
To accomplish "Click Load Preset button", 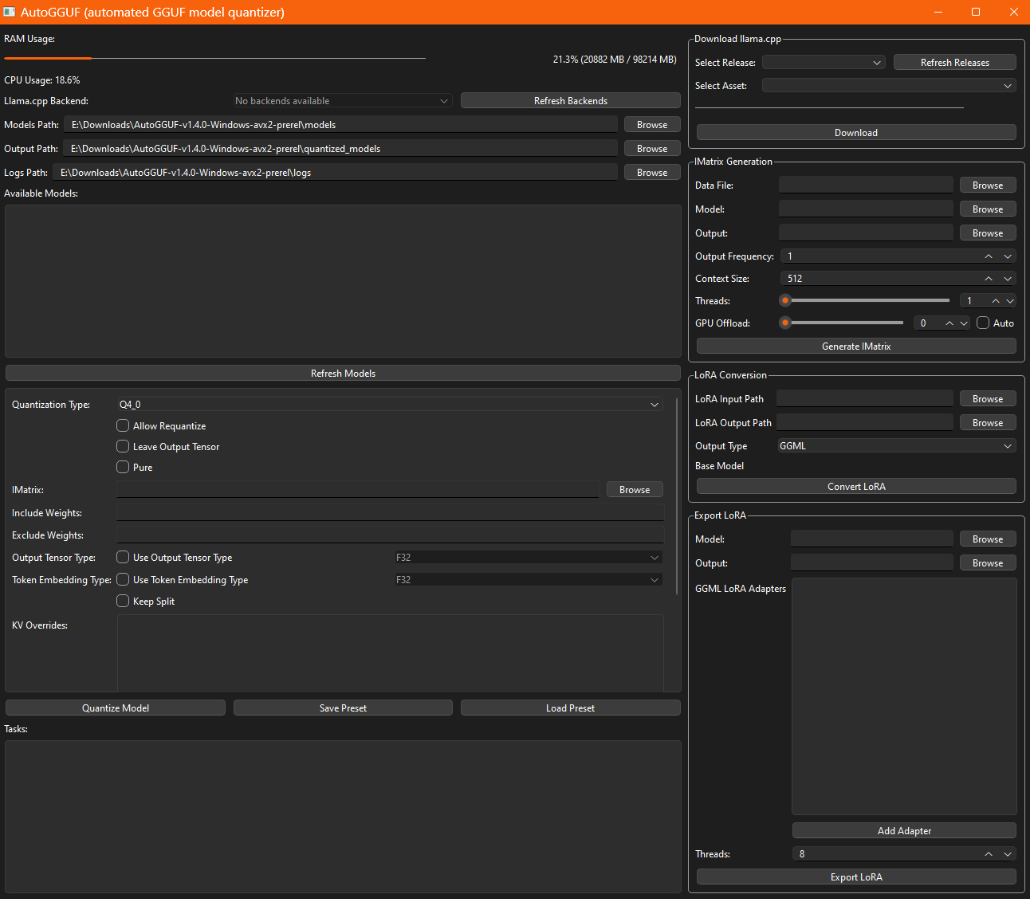I will point(570,708).
